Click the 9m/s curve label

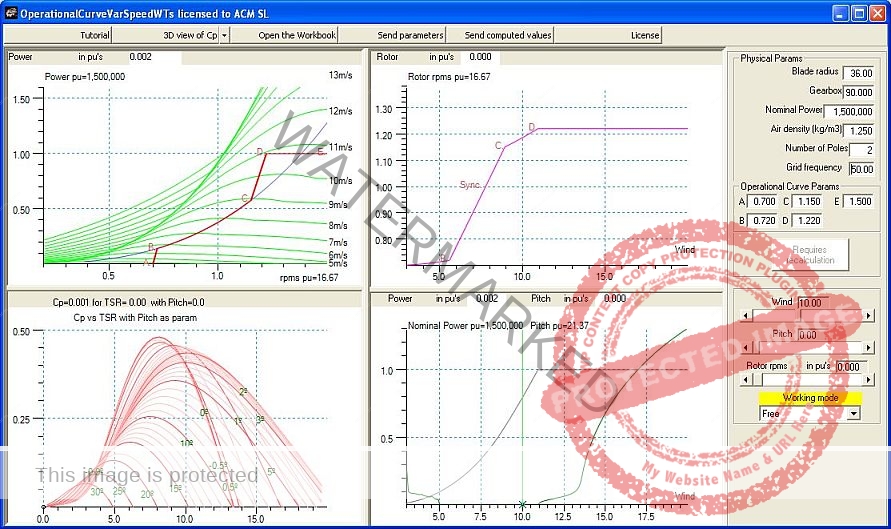[338, 205]
